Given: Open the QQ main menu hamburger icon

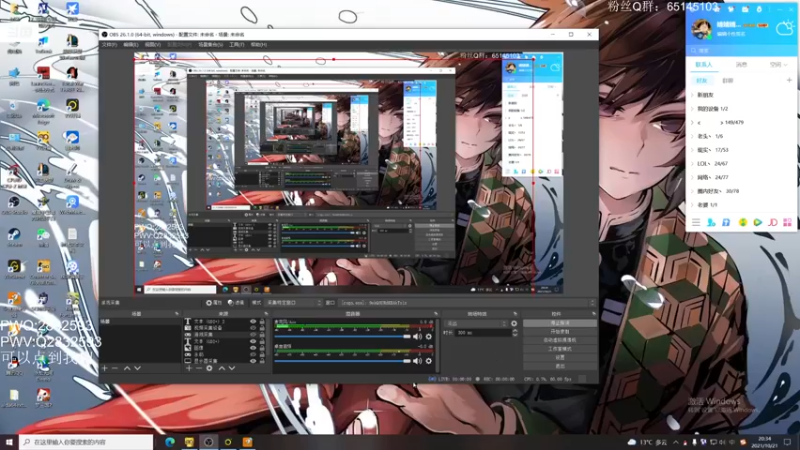Looking at the screenshot, I should tap(696, 222).
